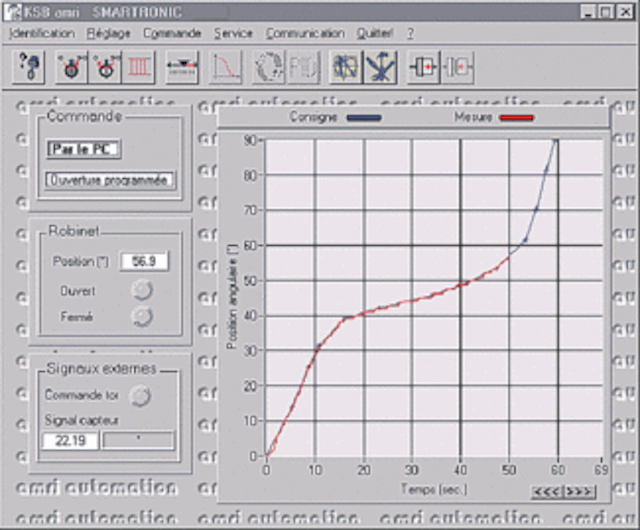Open the Communication menu
The image size is (640, 530).
(305, 33)
